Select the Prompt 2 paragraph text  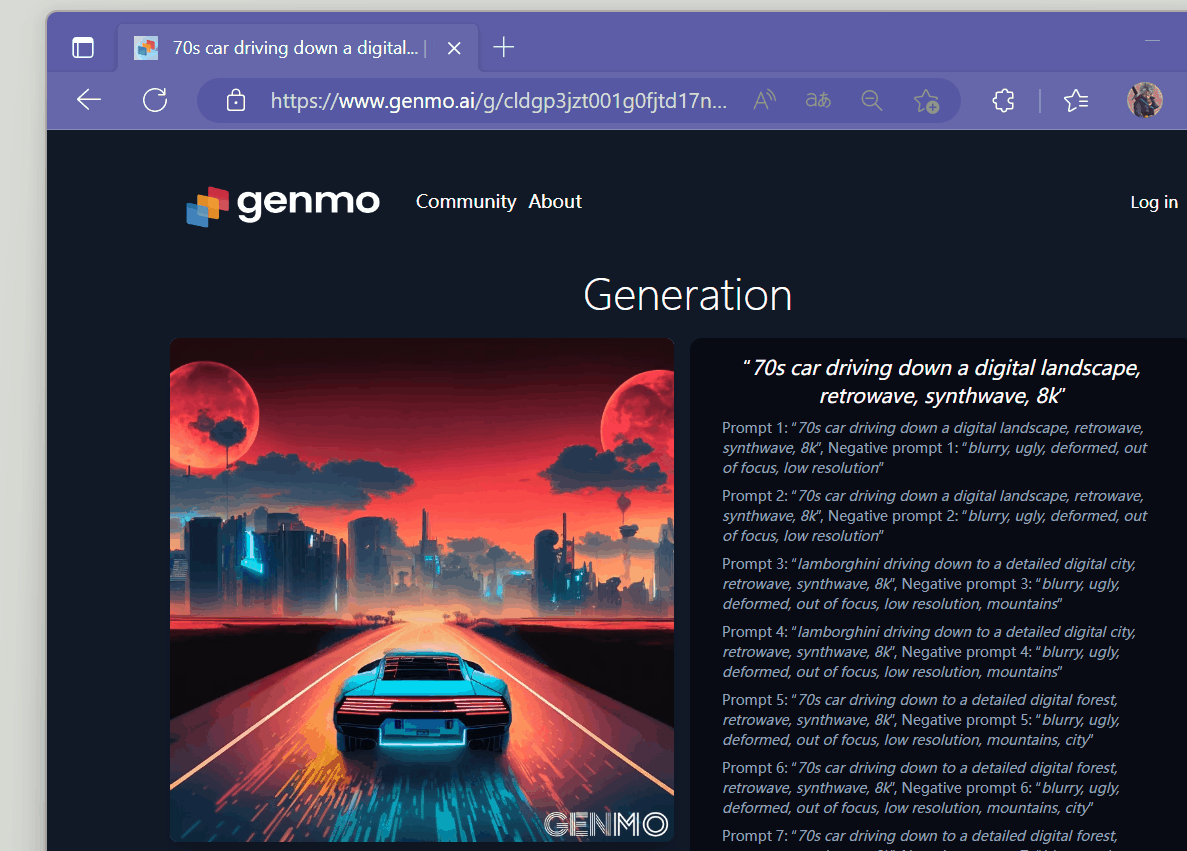(935, 516)
